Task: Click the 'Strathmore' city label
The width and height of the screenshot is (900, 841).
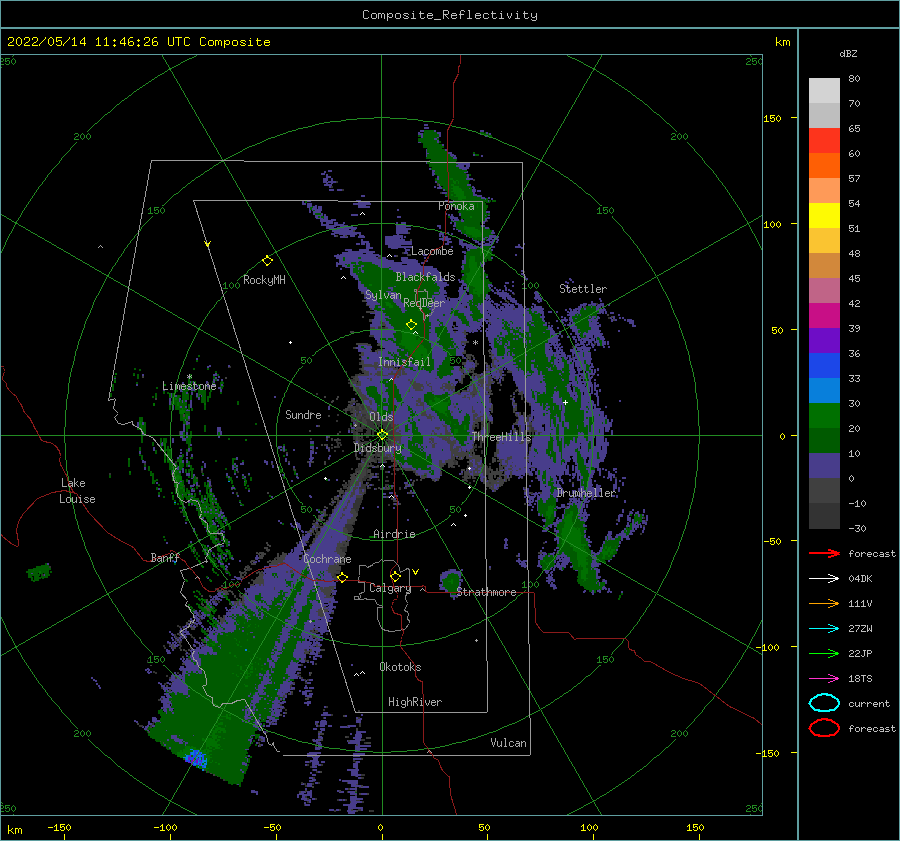Action: pyautogui.click(x=486, y=592)
